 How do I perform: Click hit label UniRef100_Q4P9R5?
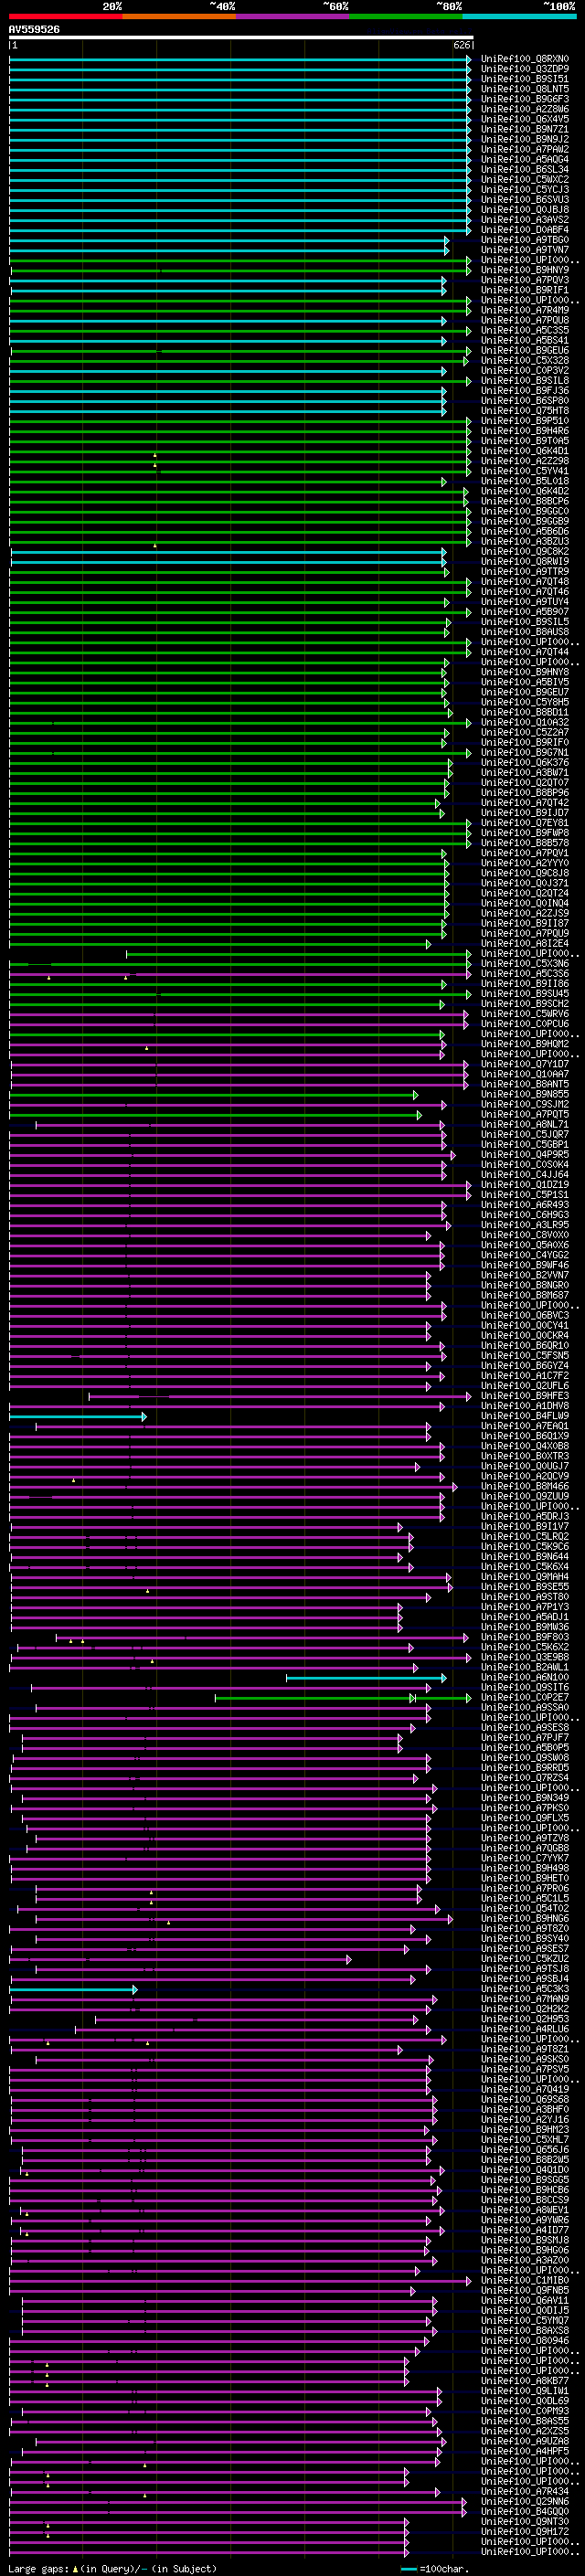coord(525,1155)
